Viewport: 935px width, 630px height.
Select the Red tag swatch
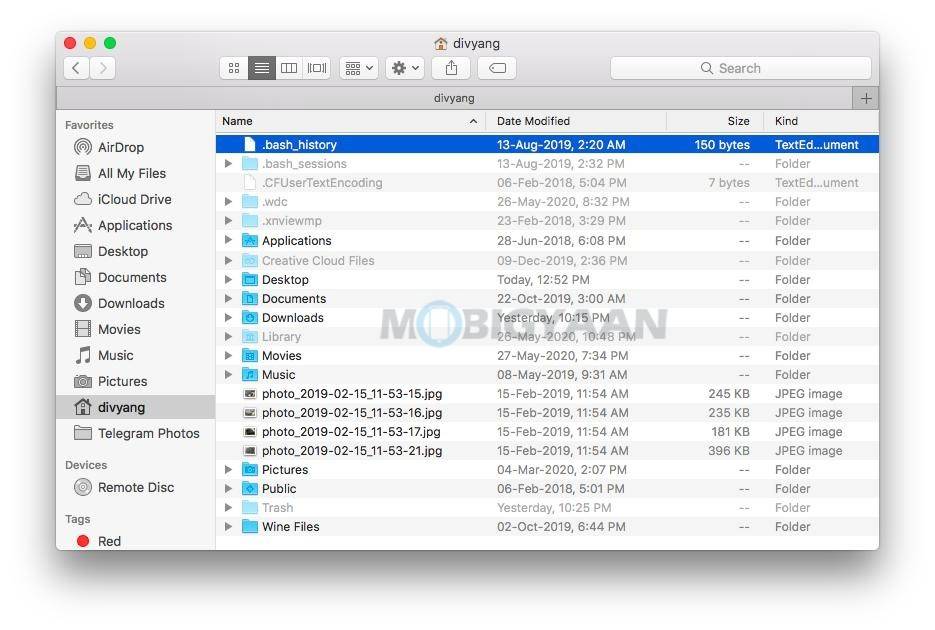click(83, 541)
